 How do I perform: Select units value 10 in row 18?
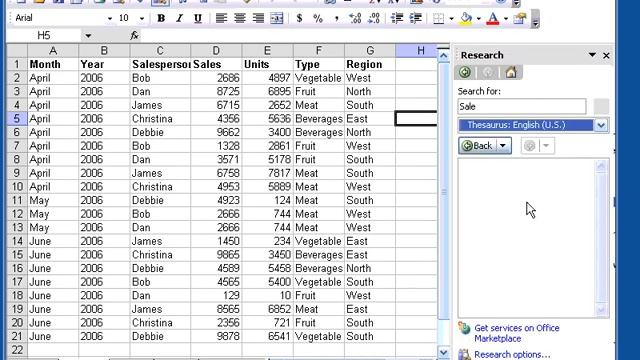coord(268,296)
